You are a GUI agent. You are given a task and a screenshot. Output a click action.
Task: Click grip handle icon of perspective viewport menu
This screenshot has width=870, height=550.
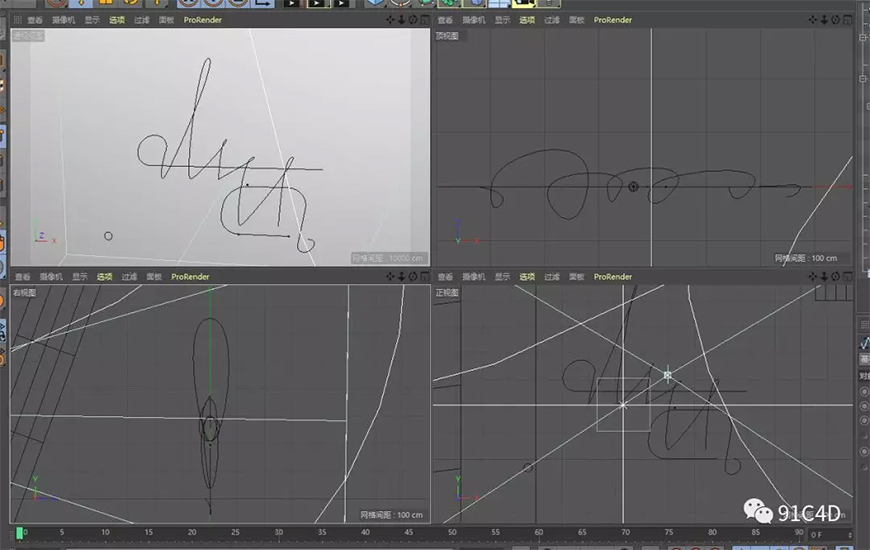(x=17, y=20)
